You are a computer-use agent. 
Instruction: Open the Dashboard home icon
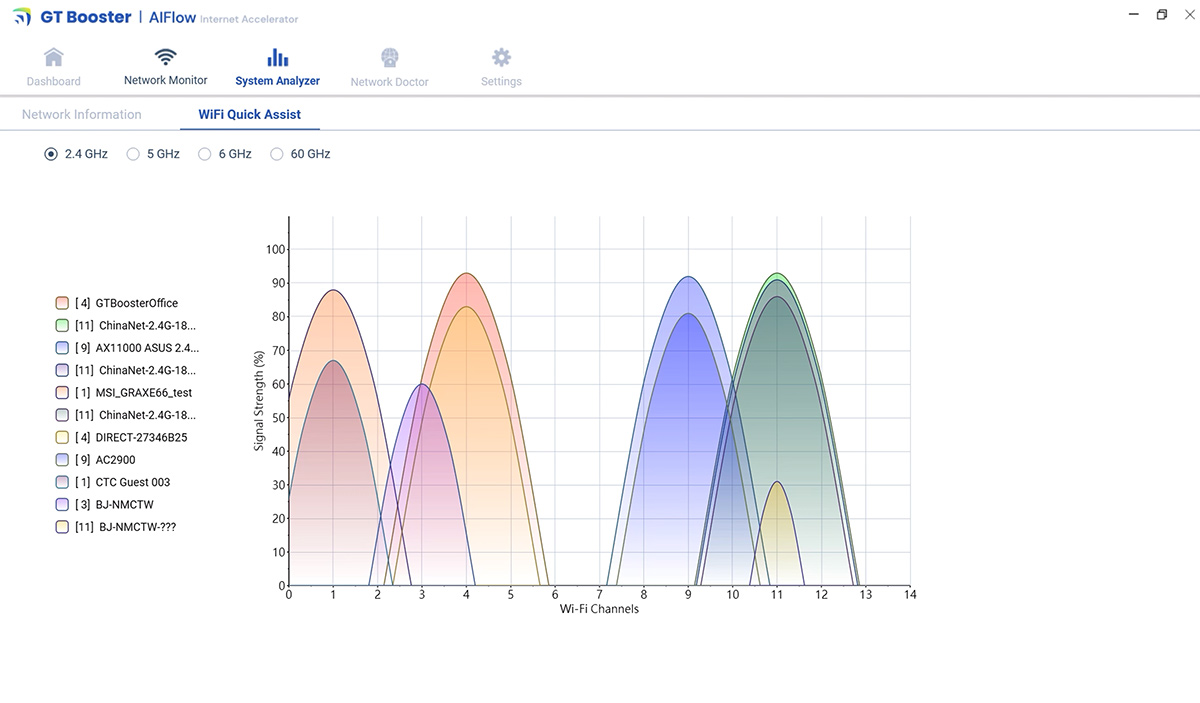[54, 58]
